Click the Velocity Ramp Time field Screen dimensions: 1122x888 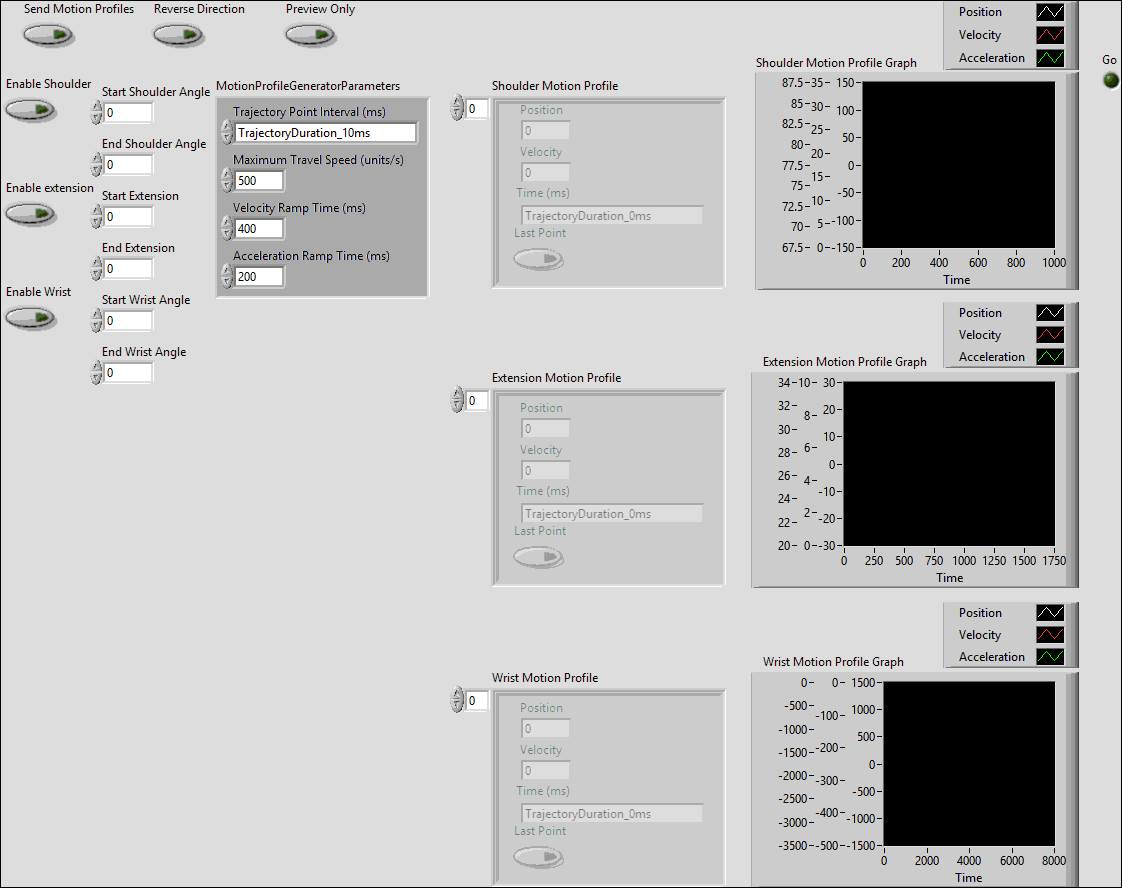tap(259, 229)
